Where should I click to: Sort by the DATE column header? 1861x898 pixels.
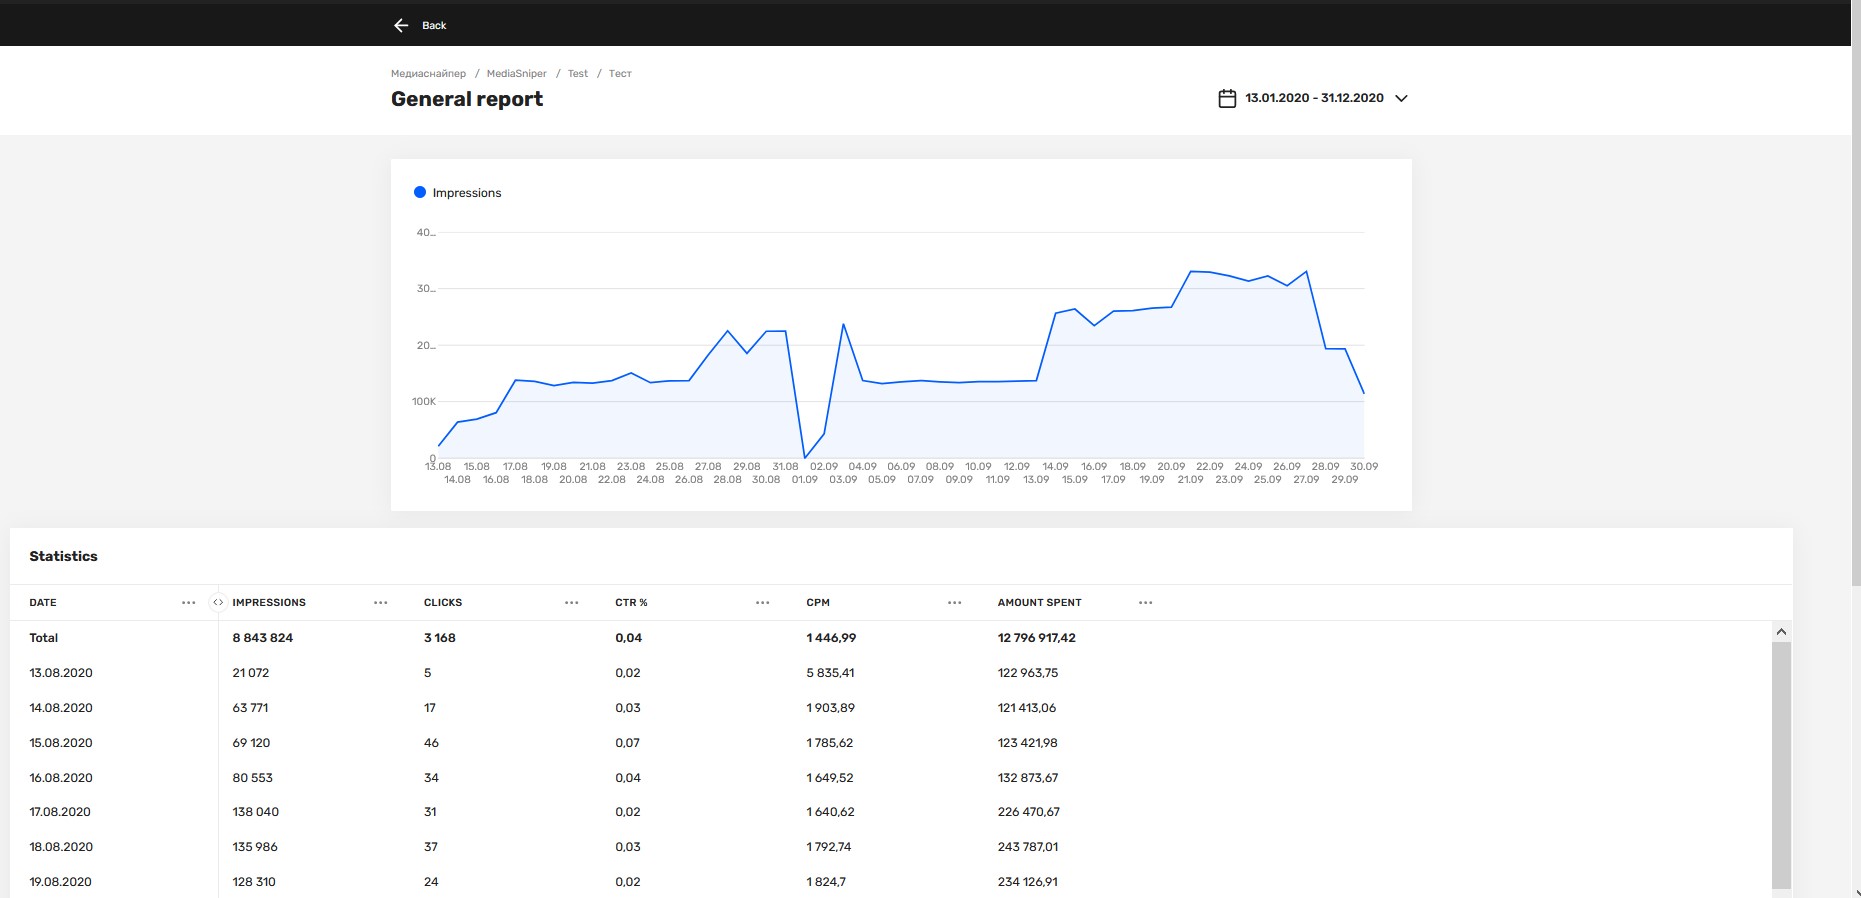coord(43,603)
